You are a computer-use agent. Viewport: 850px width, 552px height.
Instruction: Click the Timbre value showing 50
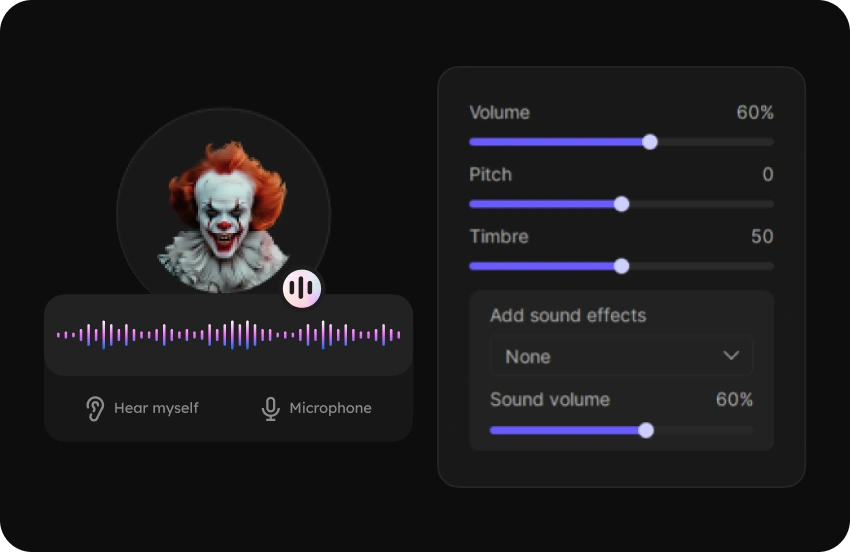(x=762, y=237)
